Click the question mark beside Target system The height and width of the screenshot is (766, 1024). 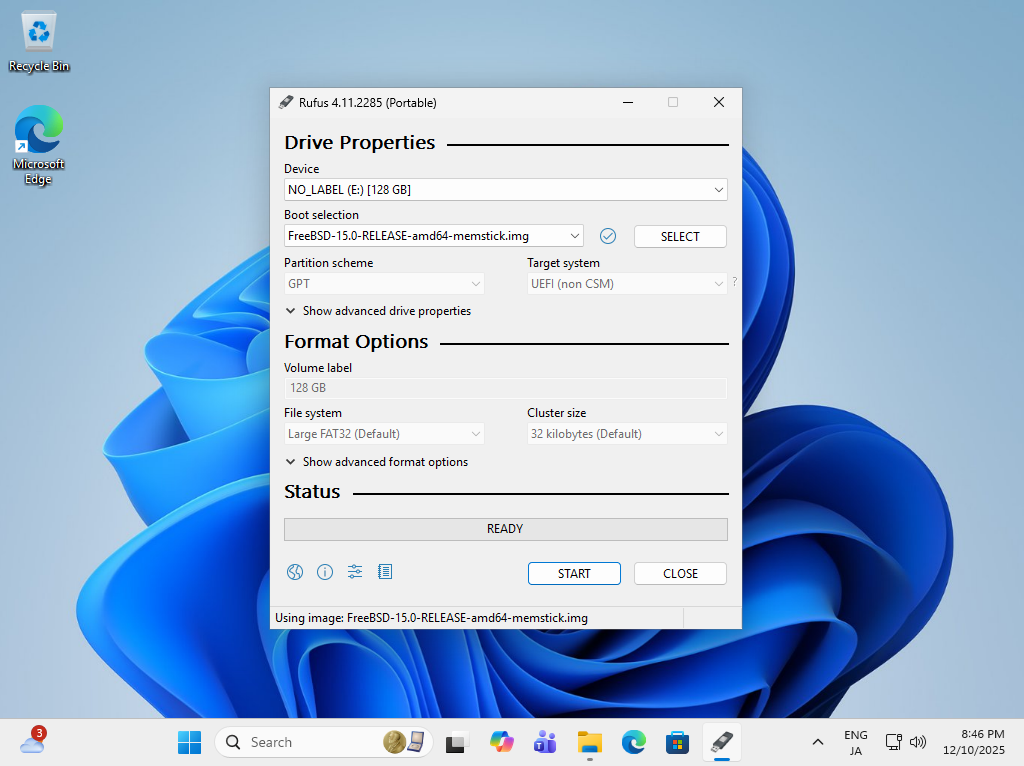(734, 283)
